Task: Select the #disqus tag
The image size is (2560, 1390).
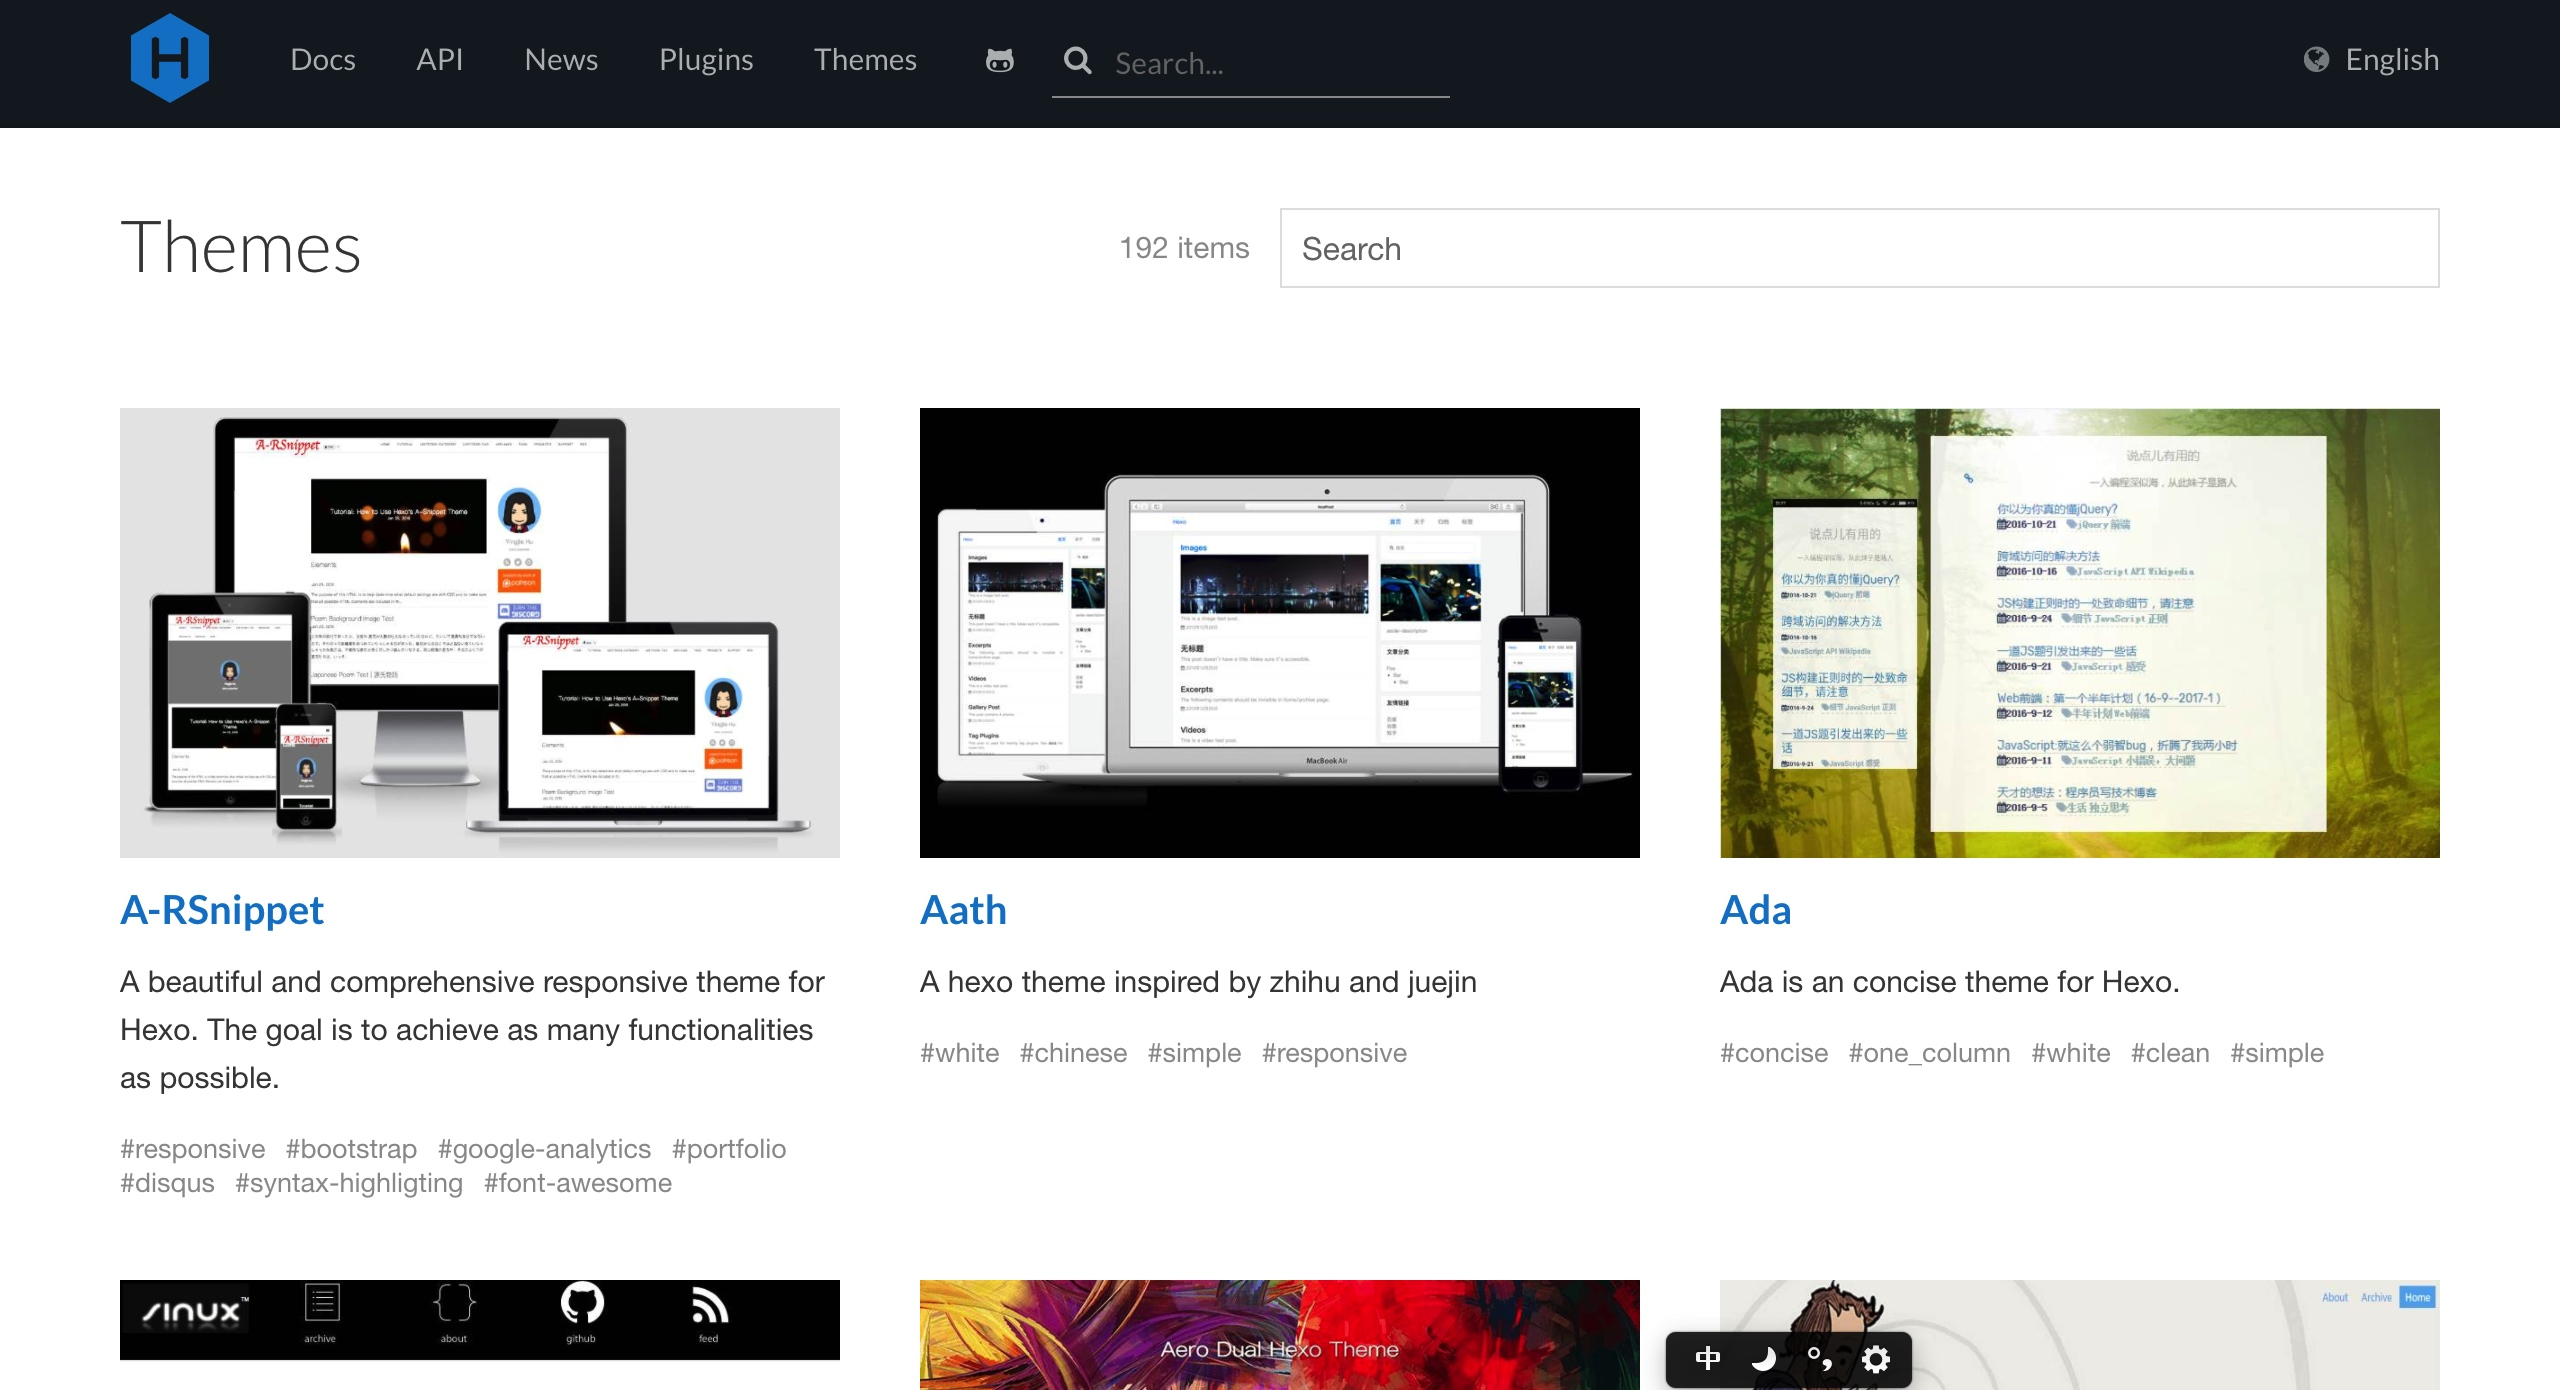Action: tap(167, 1183)
